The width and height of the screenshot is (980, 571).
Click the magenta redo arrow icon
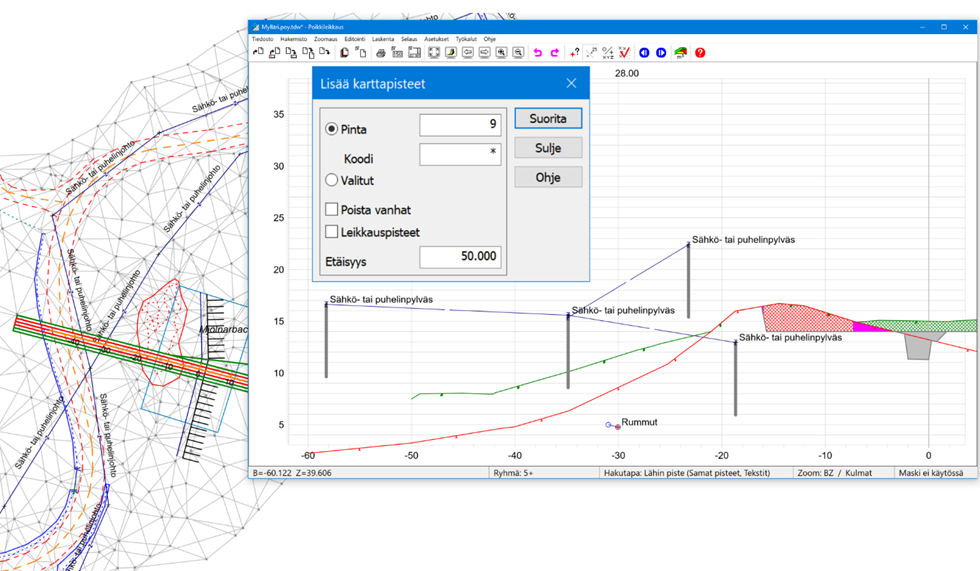coord(555,52)
